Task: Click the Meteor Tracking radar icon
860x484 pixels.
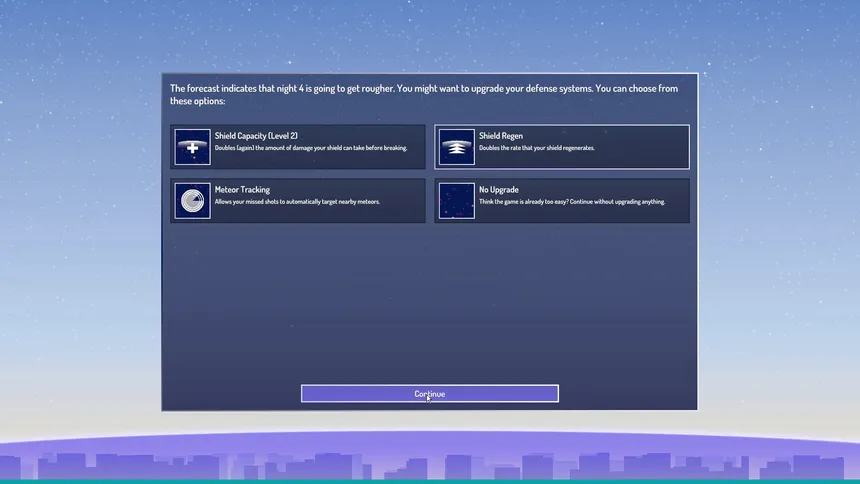Action: [193, 201]
